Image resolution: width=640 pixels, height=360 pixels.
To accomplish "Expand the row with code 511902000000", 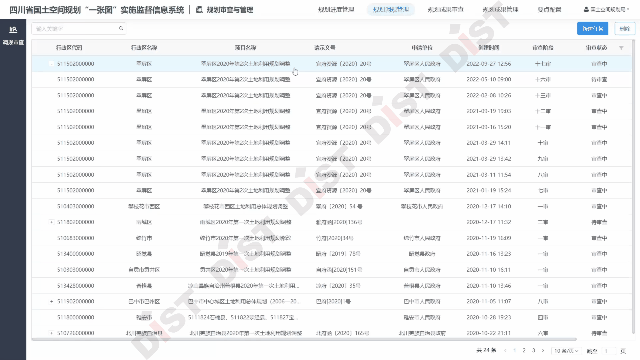I will pyautogui.click(x=51, y=301).
